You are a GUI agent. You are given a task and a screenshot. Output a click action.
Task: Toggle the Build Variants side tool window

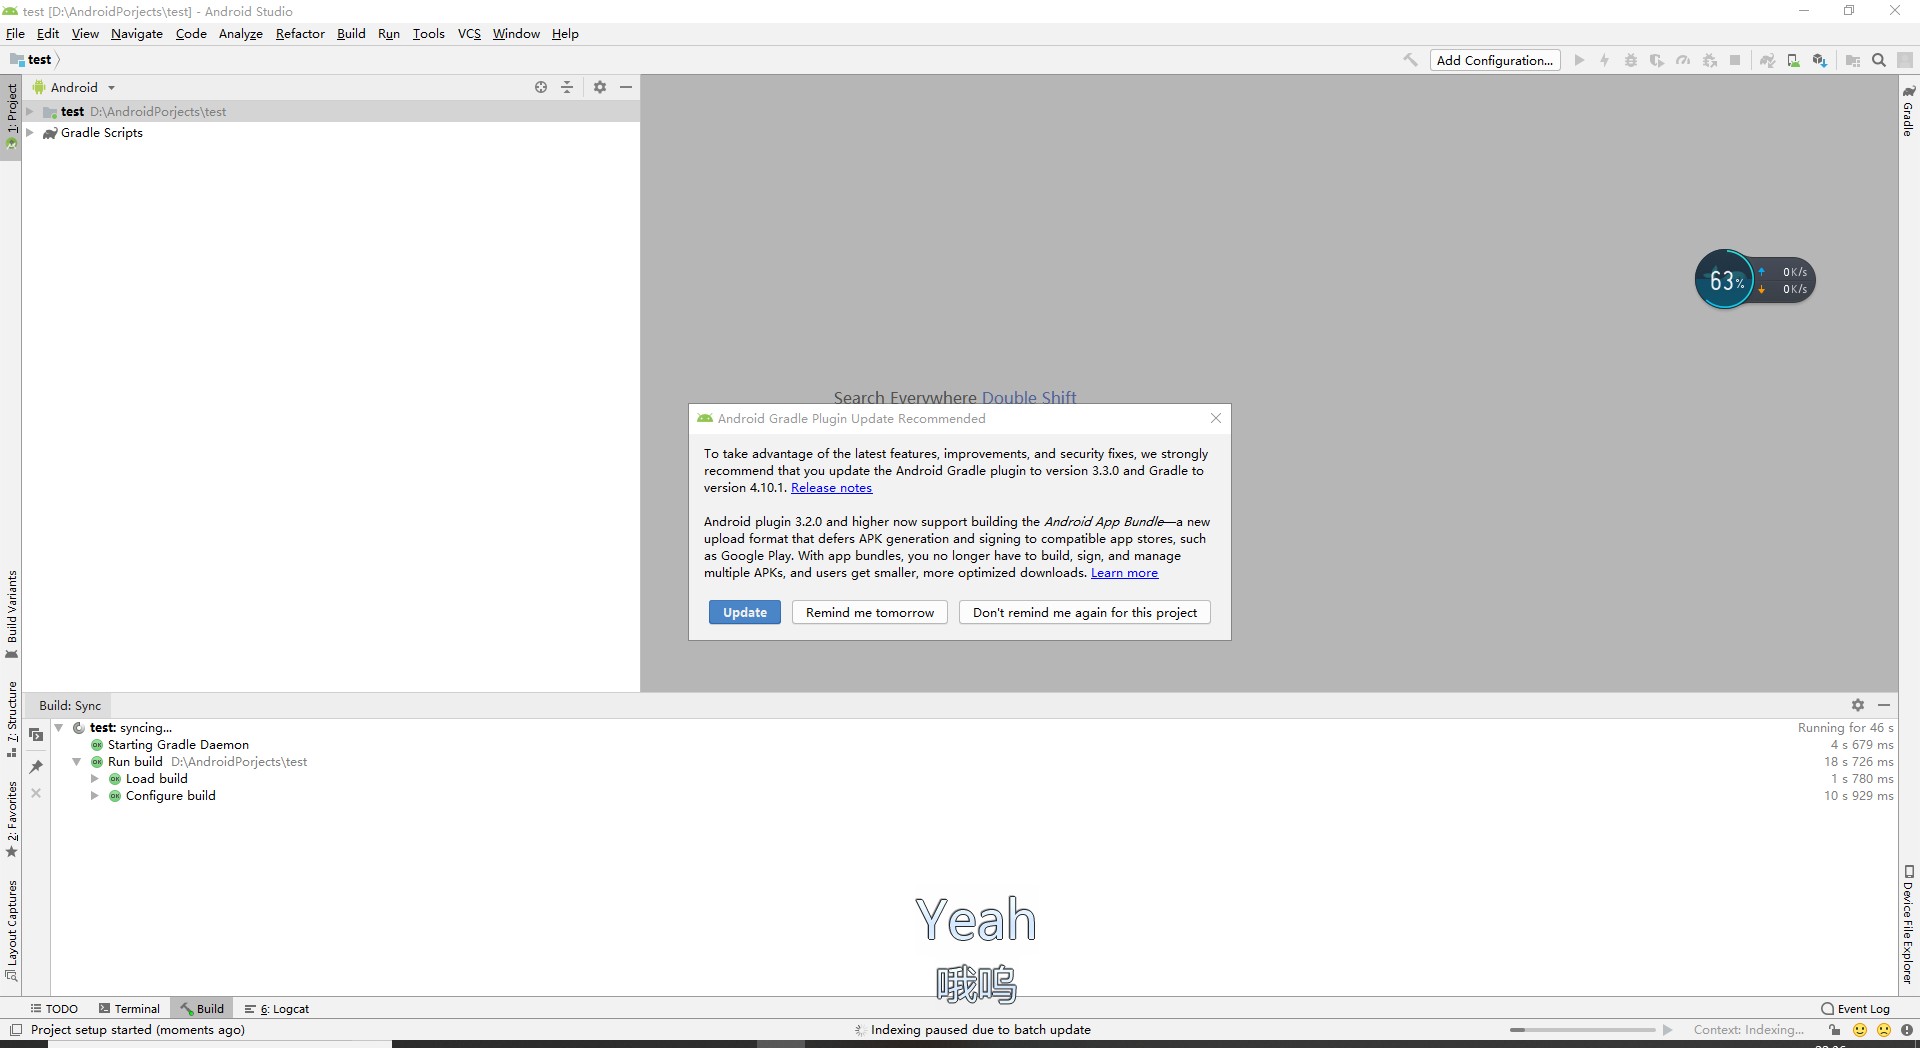11,614
